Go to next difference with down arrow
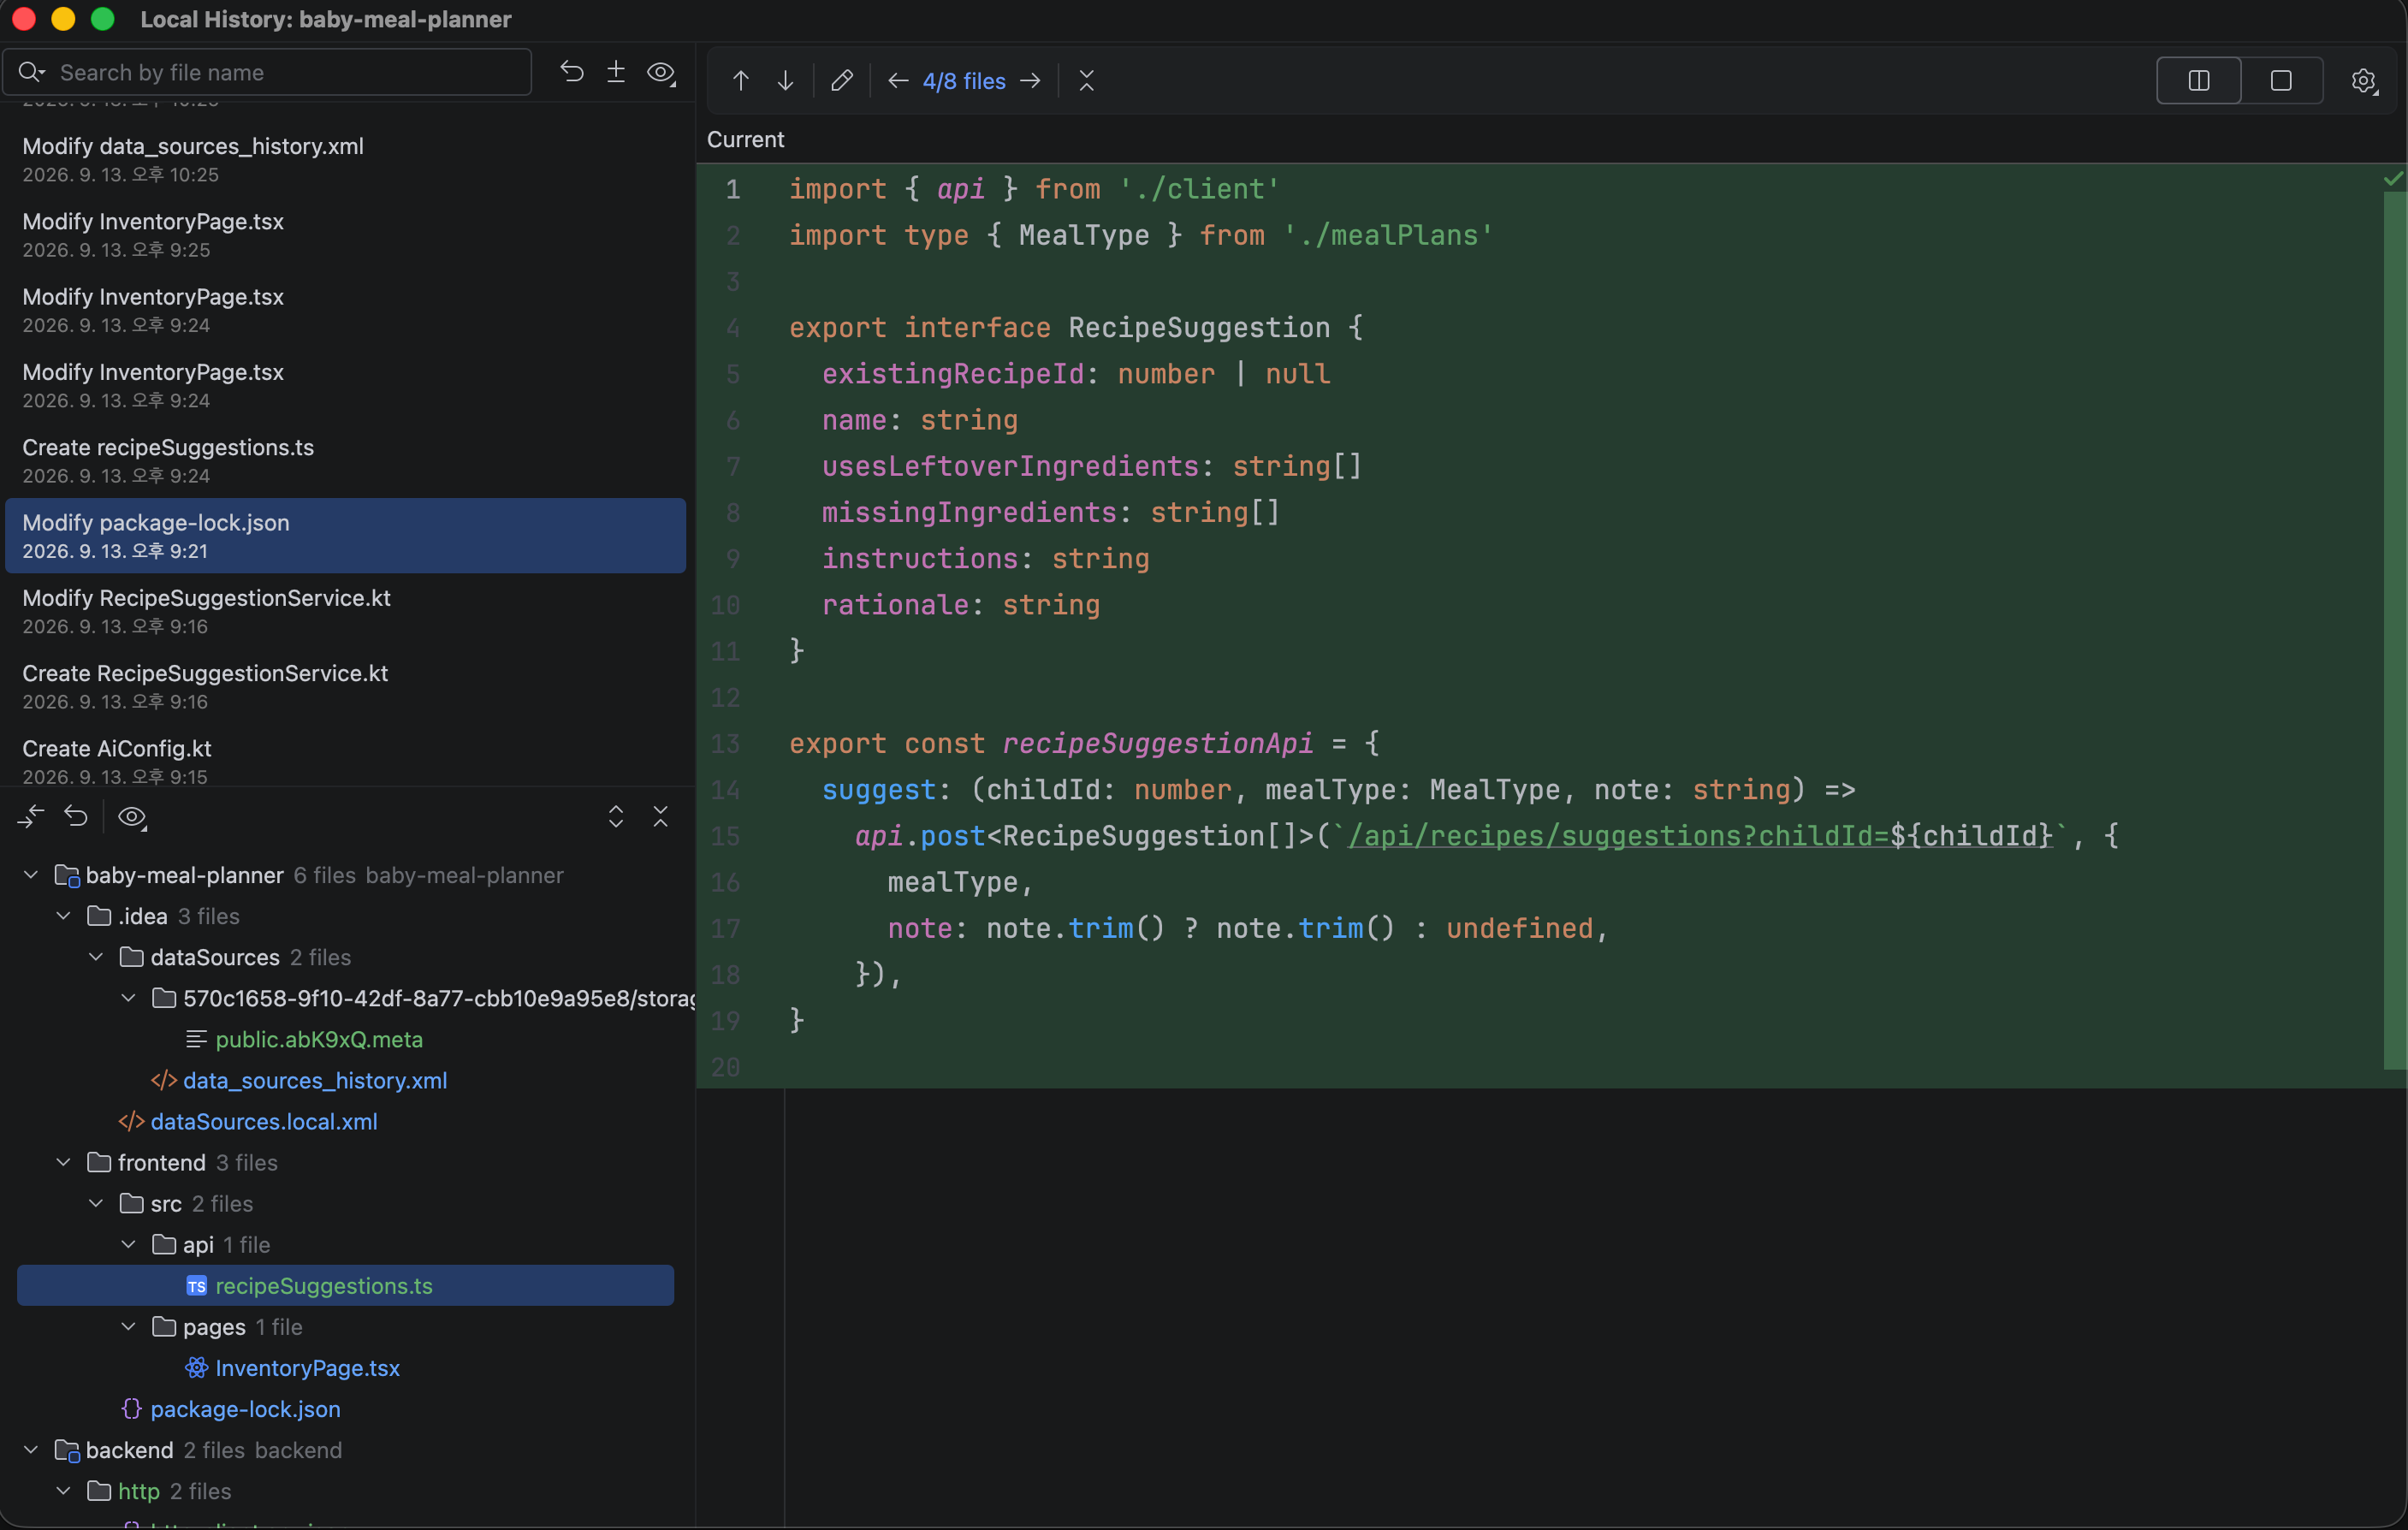Viewport: 2408px width, 1530px height. [x=785, y=81]
